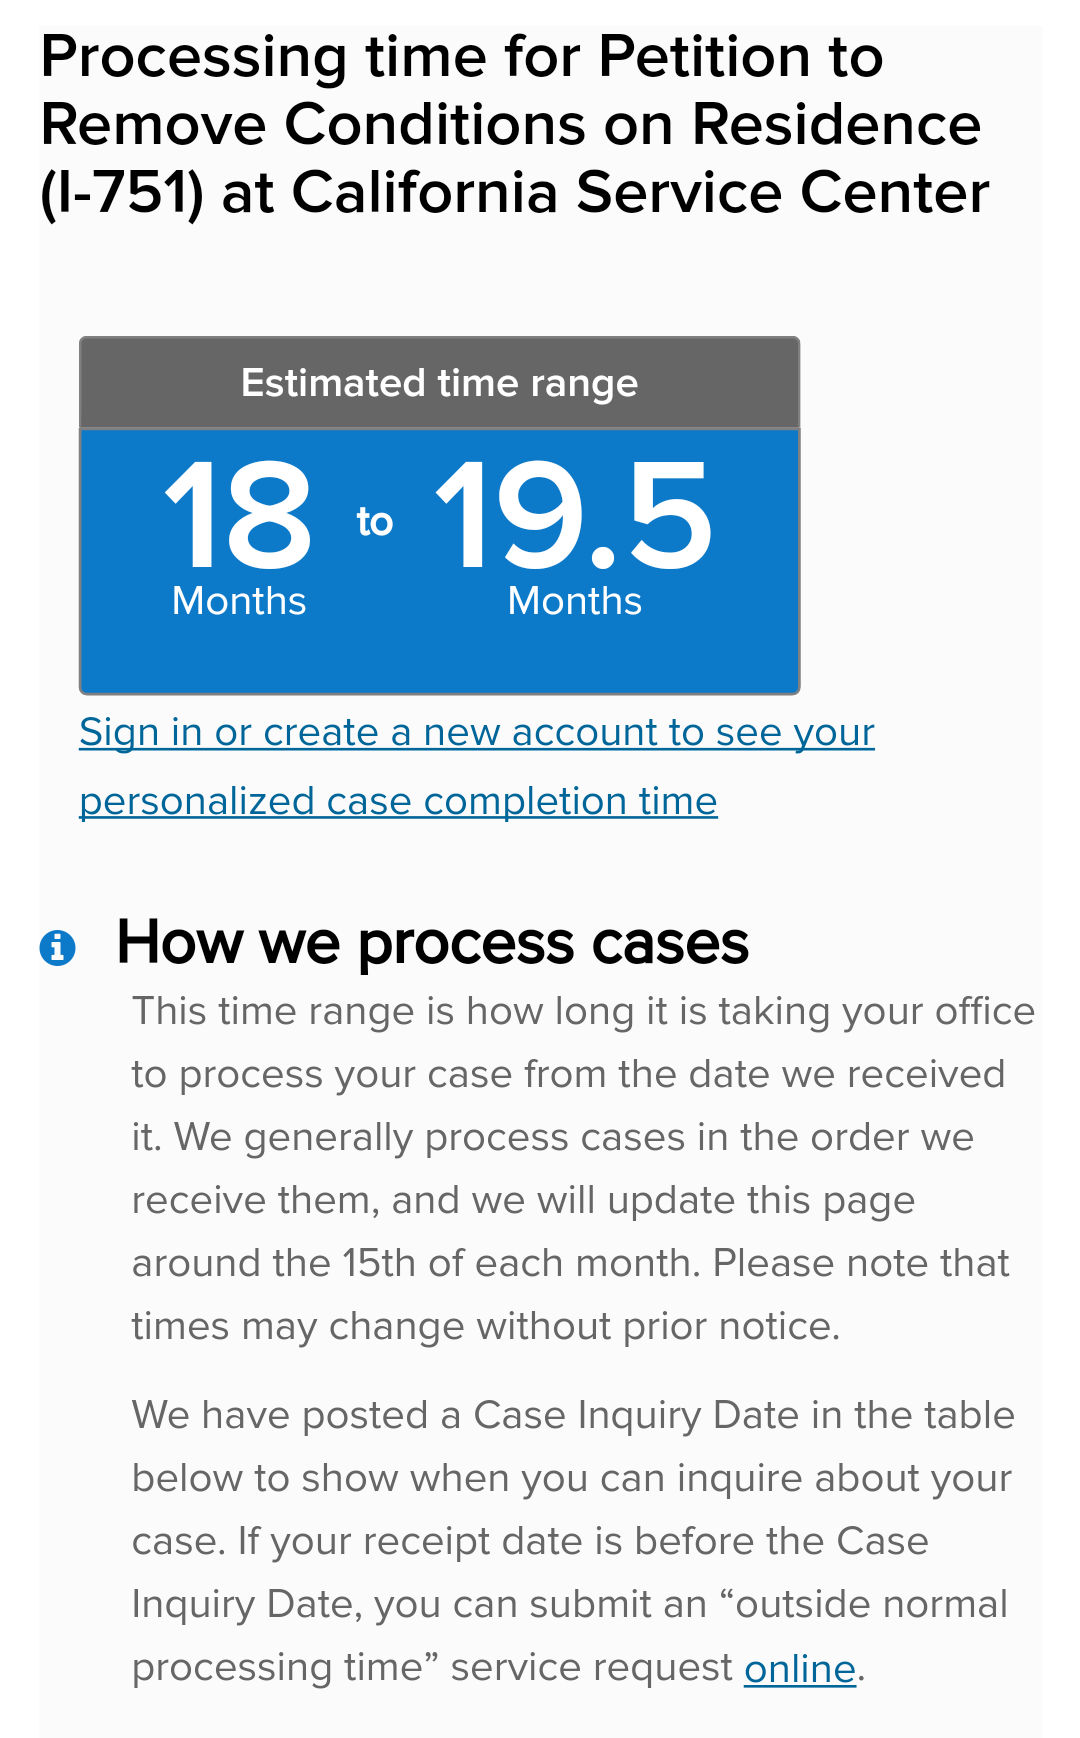
Task: Click the 'personalized case completion time' link text
Action: coord(398,802)
